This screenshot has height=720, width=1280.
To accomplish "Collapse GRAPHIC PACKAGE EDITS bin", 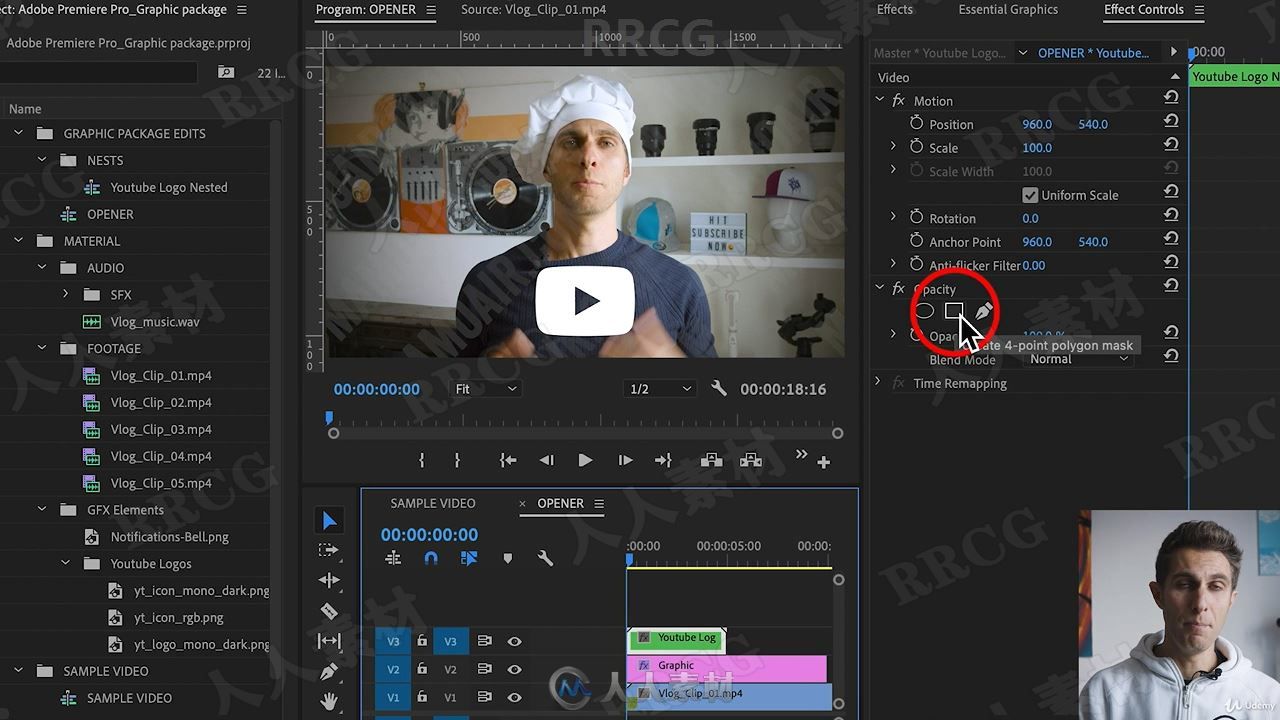I will [18, 133].
